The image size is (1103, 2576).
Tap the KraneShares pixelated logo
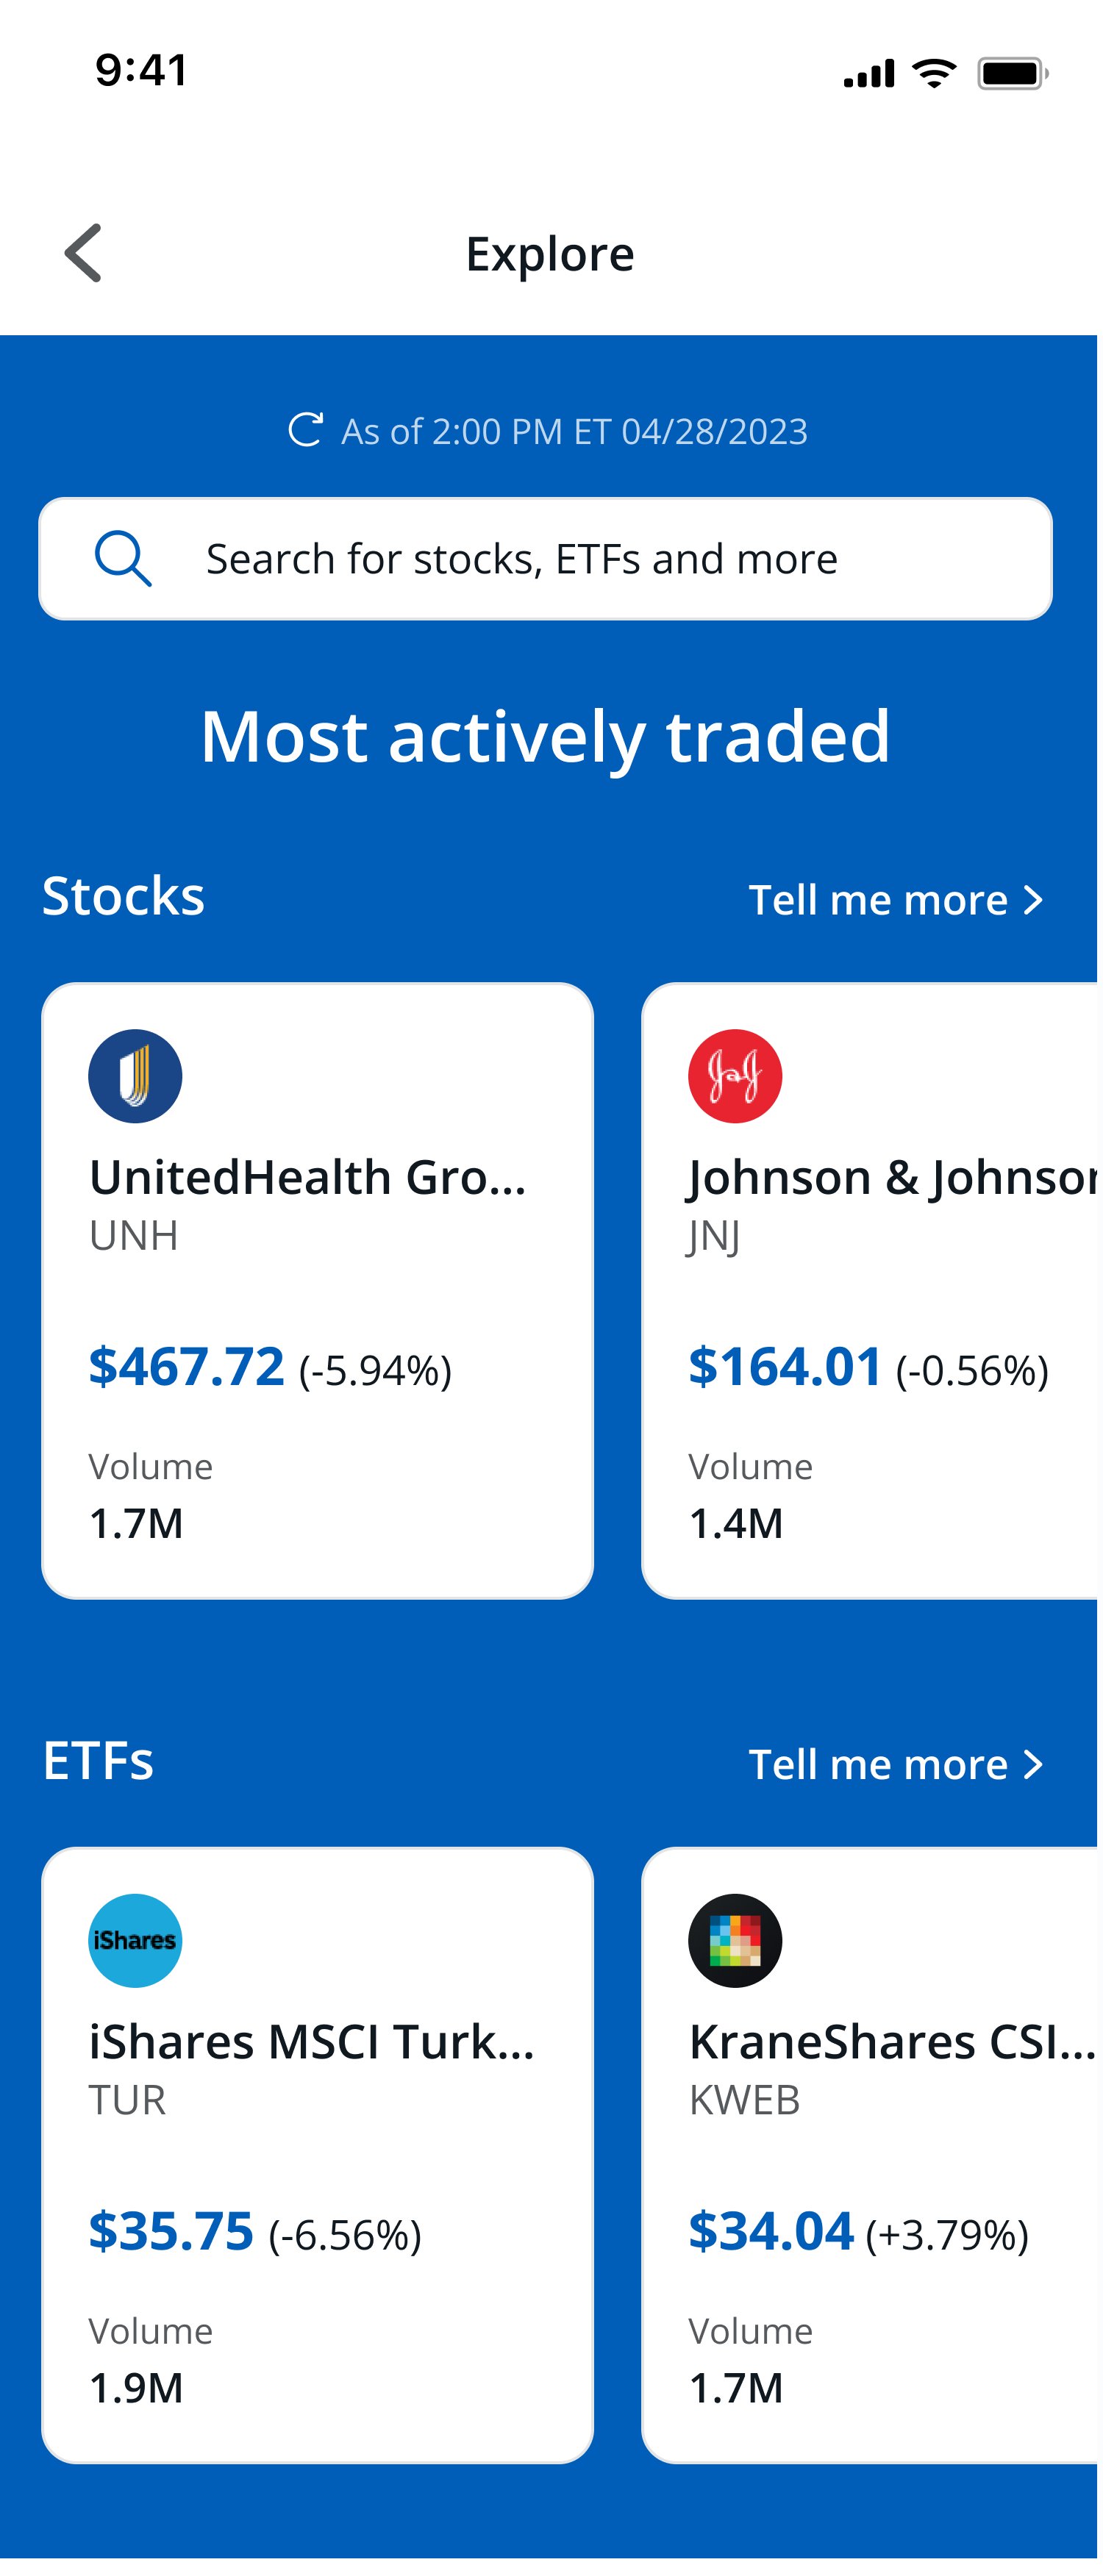click(735, 1941)
